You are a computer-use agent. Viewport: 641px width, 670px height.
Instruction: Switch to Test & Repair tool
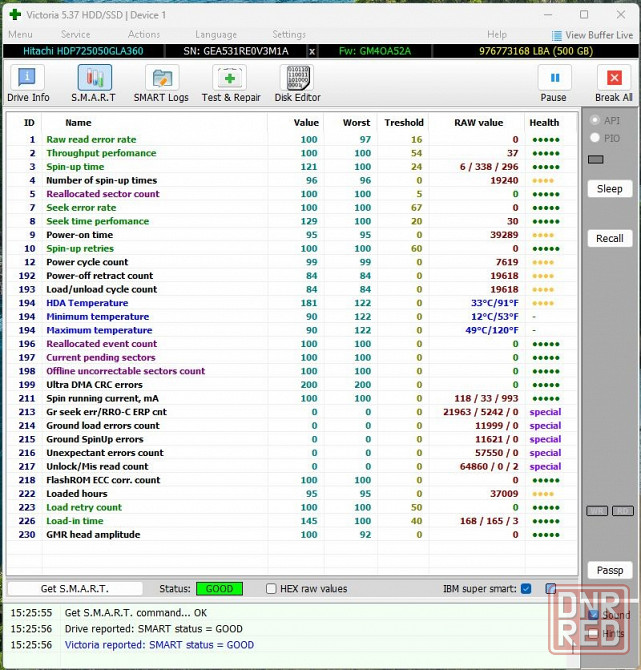coord(230,83)
